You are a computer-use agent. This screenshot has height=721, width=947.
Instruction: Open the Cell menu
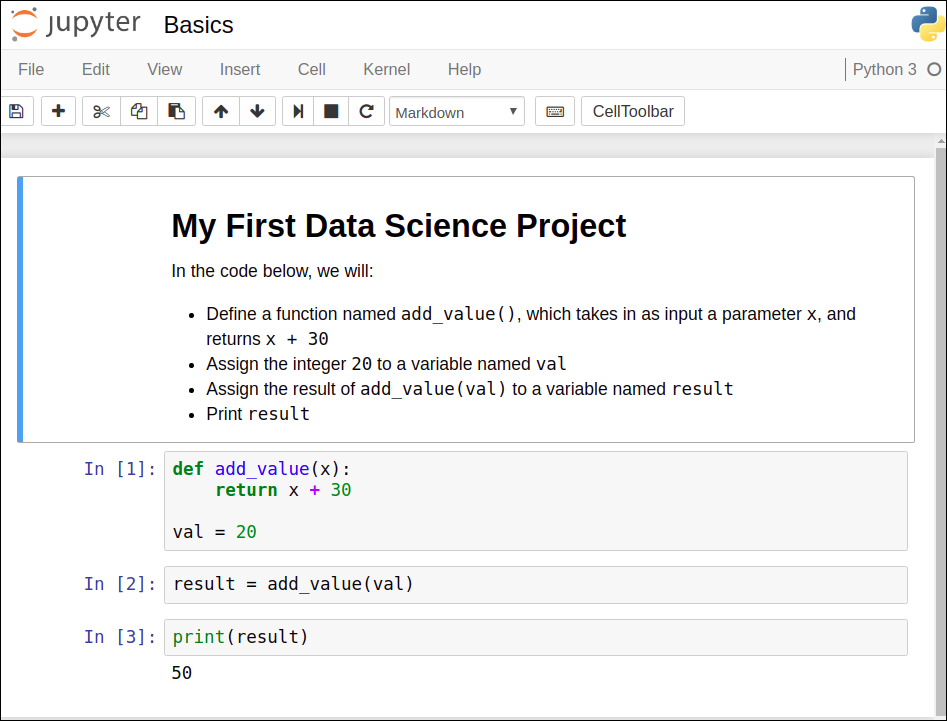pos(311,69)
